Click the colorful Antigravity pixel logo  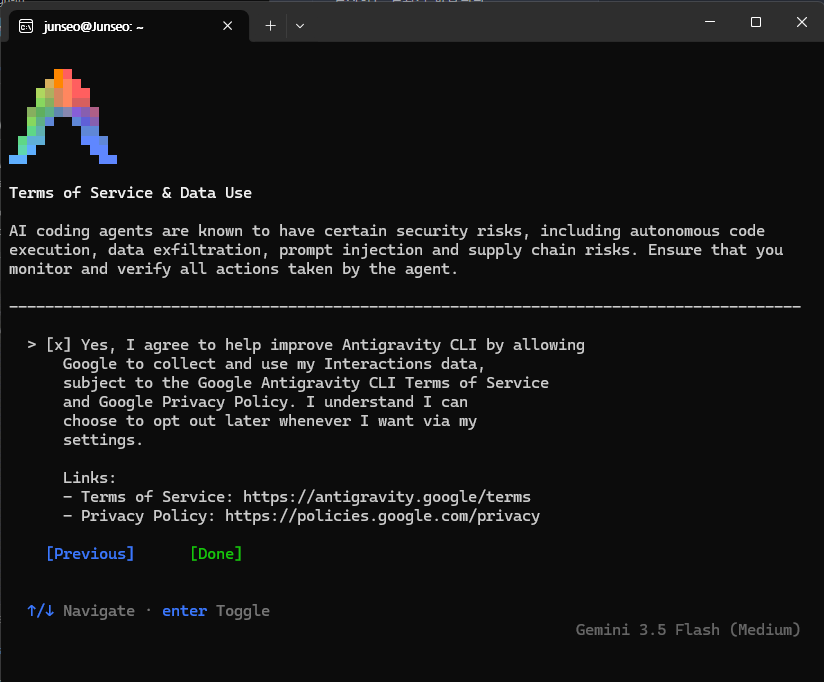[x=63, y=117]
